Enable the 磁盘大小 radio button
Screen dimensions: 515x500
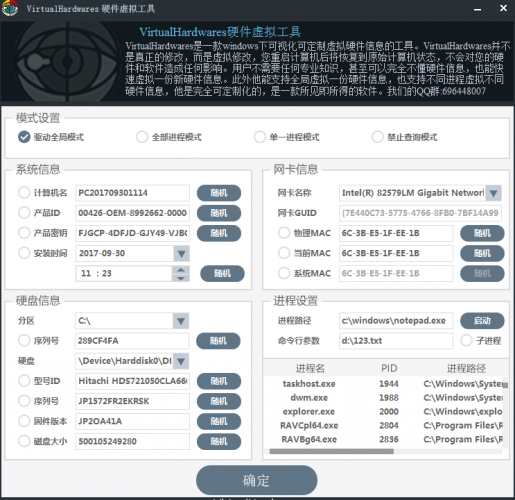tap(24, 441)
